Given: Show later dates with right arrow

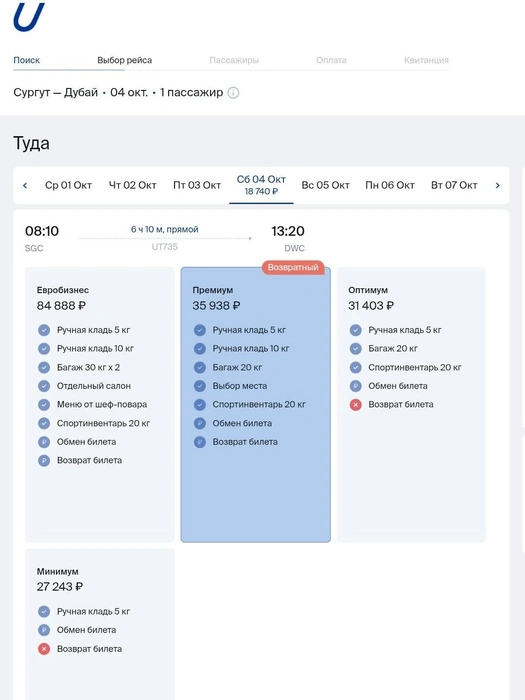Looking at the screenshot, I should tap(497, 185).
